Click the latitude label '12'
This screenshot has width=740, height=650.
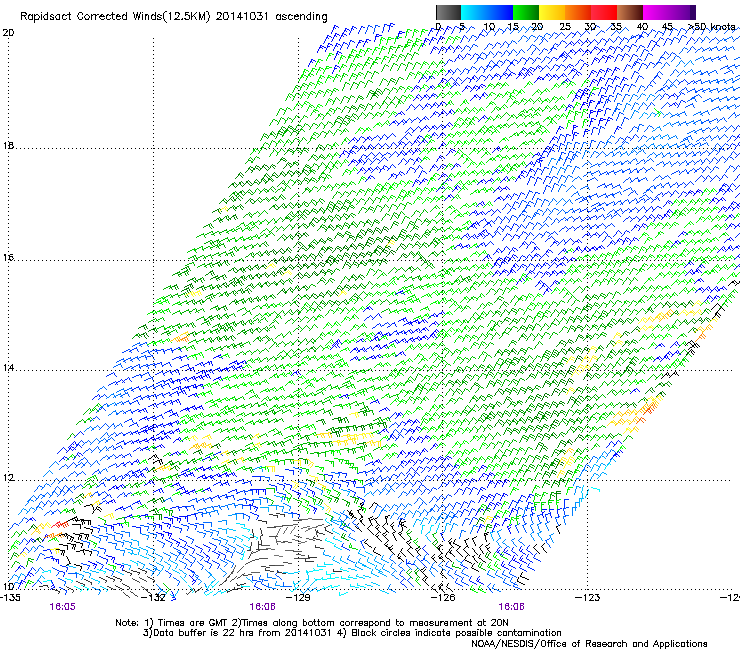coord(8,478)
